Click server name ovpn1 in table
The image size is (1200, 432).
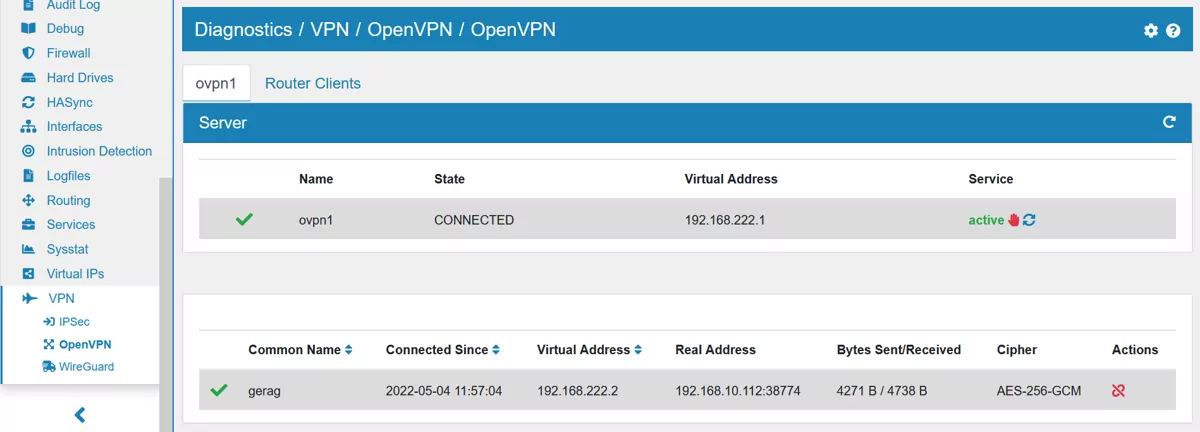(316, 220)
